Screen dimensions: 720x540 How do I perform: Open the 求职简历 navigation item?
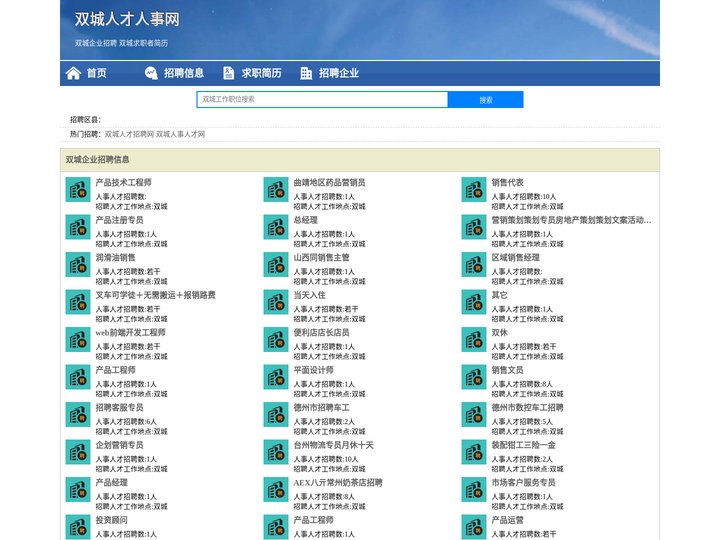(261, 73)
